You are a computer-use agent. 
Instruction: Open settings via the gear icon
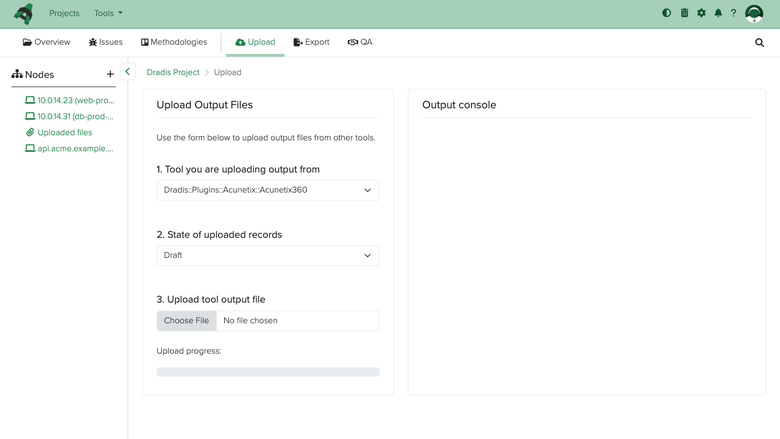[x=701, y=13]
